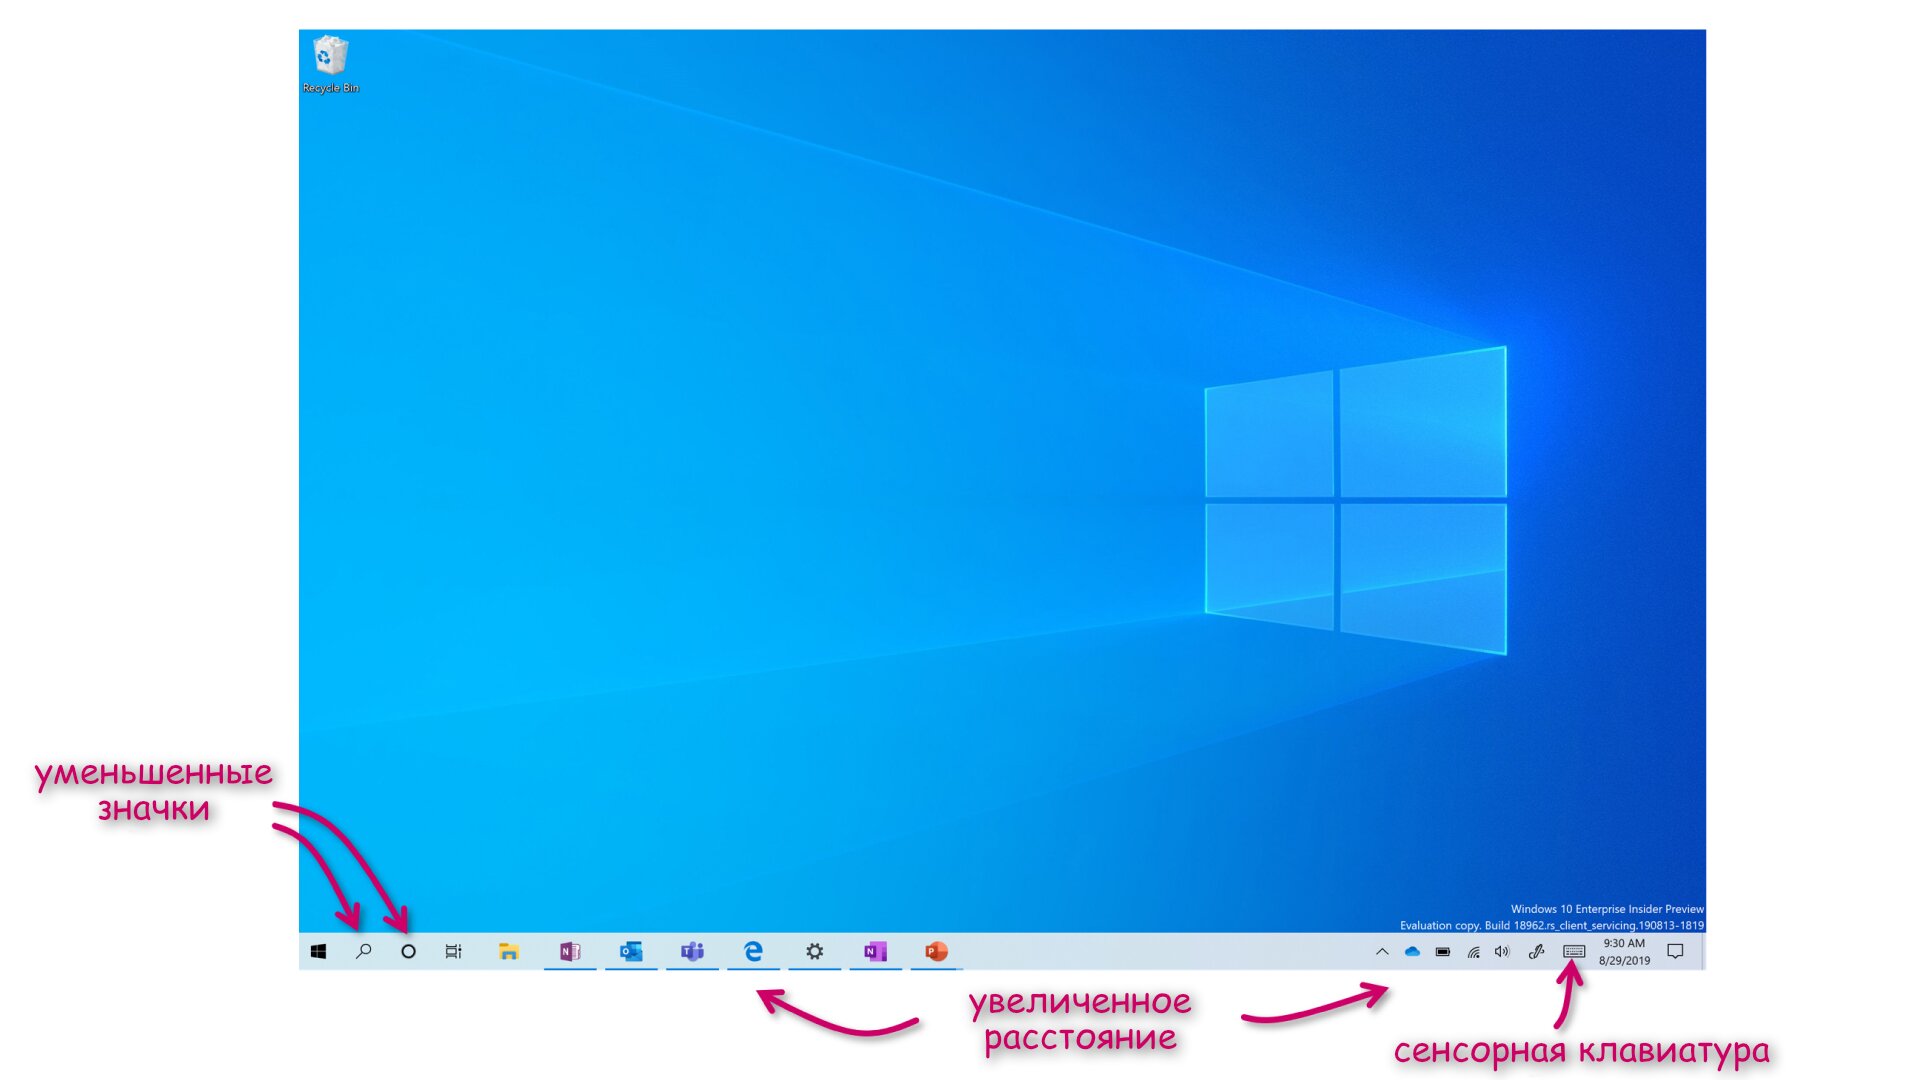The height and width of the screenshot is (1080, 1920).
Task: Open the OneNote 2016 notebook taskbar icon
Action: tap(570, 952)
